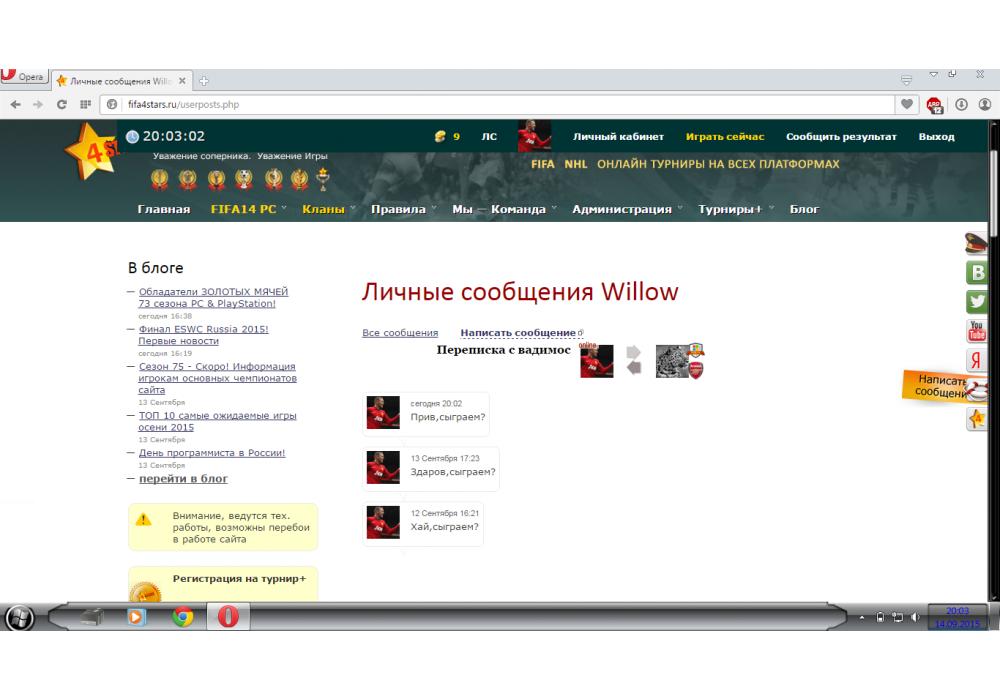Open a new browser tab with plus button
The height and width of the screenshot is (700, 1000).
click(205, 81)
